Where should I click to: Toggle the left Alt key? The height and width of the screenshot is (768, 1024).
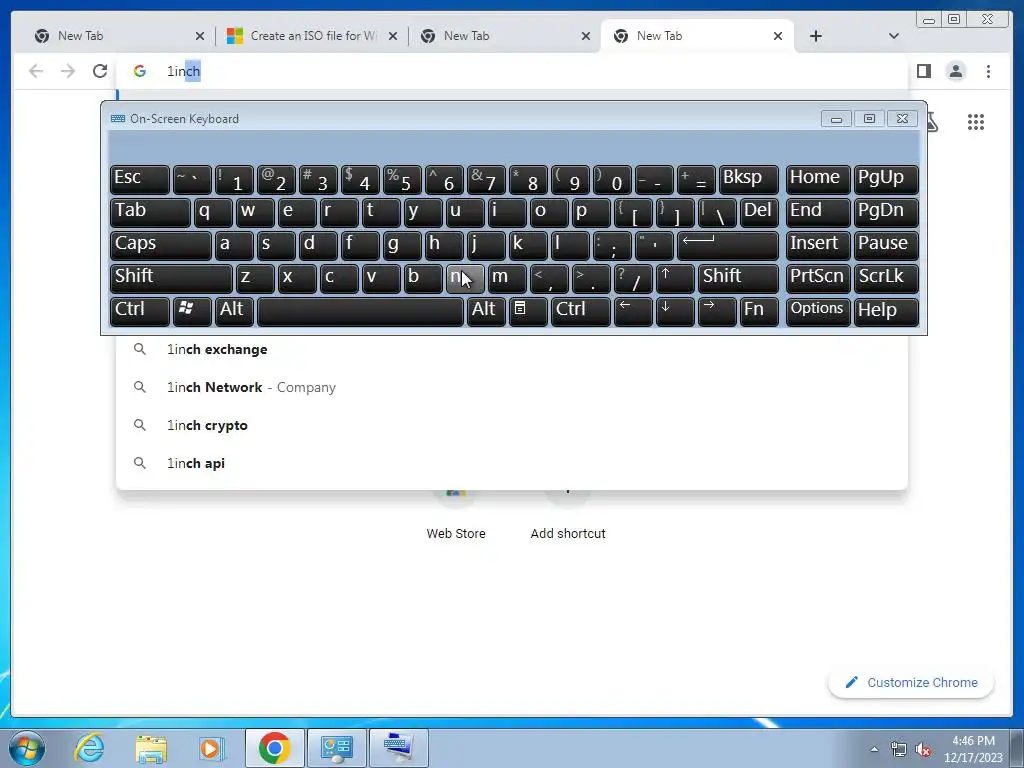tap(234, 311)
